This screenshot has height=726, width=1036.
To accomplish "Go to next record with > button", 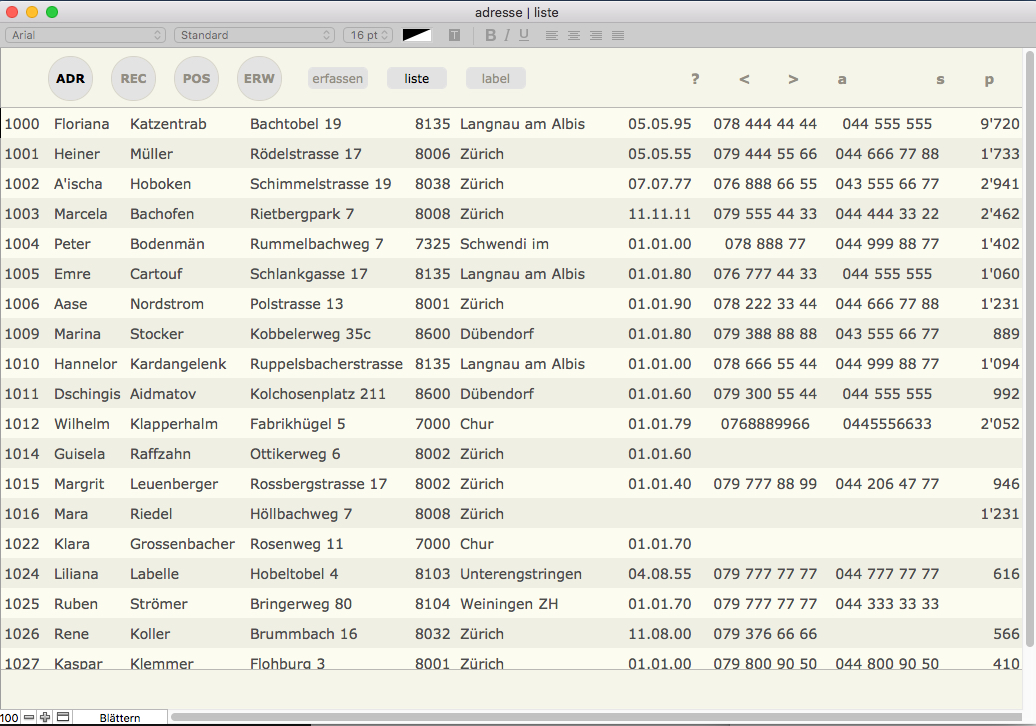I will 793,79.
